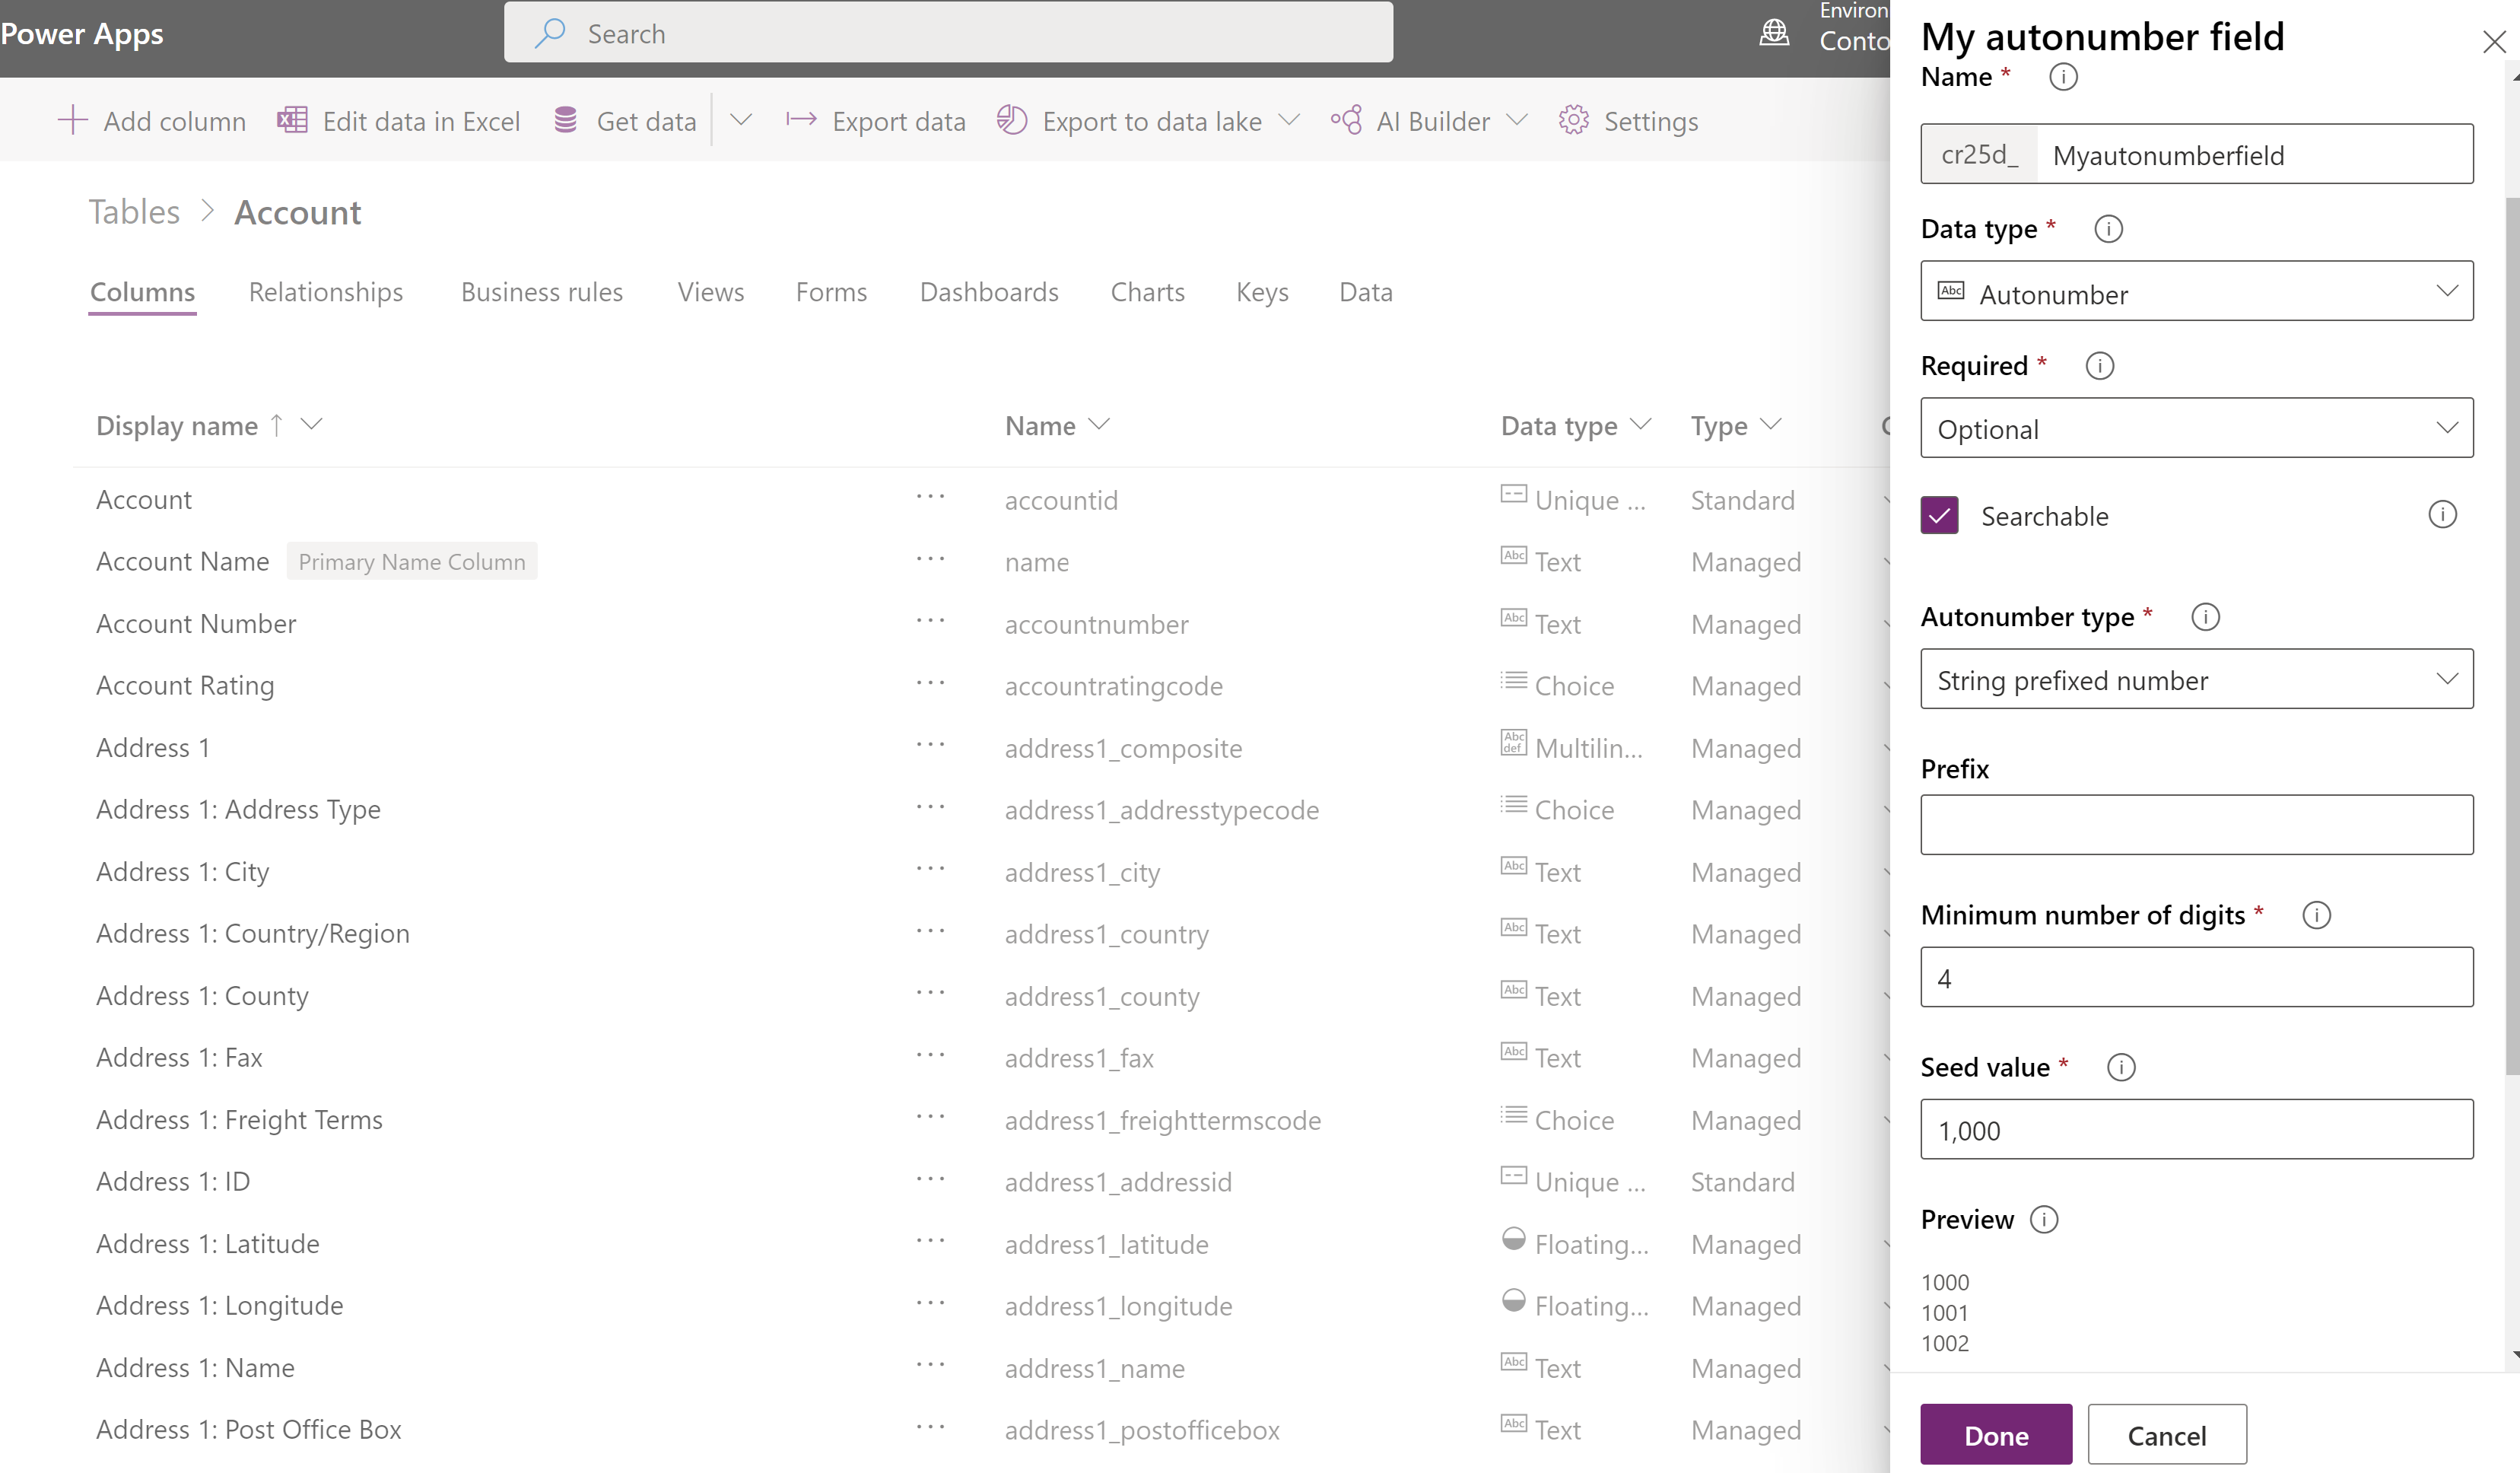Screen dimensions: 2520x1473
Task: Click the Add column icon
Action: tap(70, 119)
